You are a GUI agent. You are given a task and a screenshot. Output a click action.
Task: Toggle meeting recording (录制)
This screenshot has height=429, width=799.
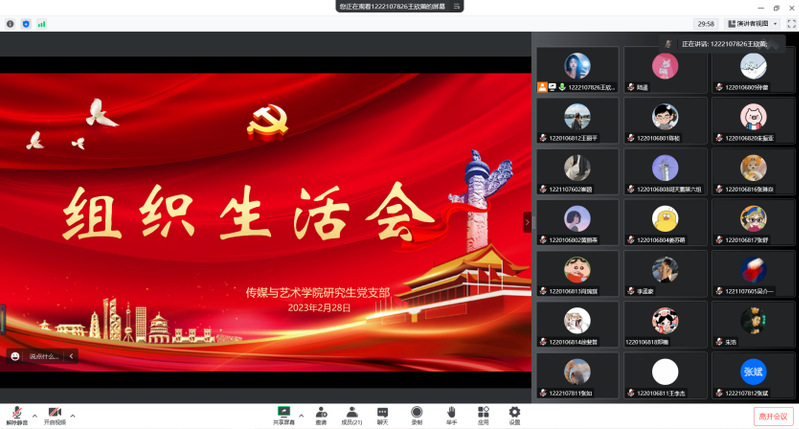(x=416, y=413)
